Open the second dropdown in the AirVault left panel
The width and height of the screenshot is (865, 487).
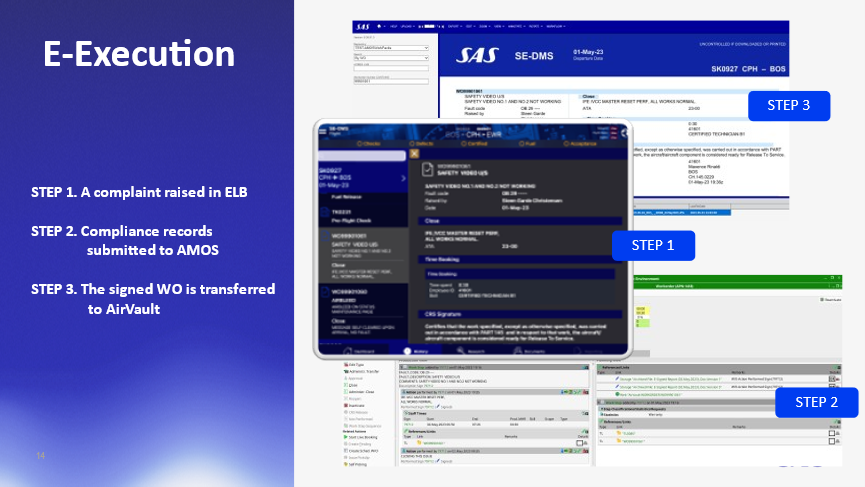[391, 58]
